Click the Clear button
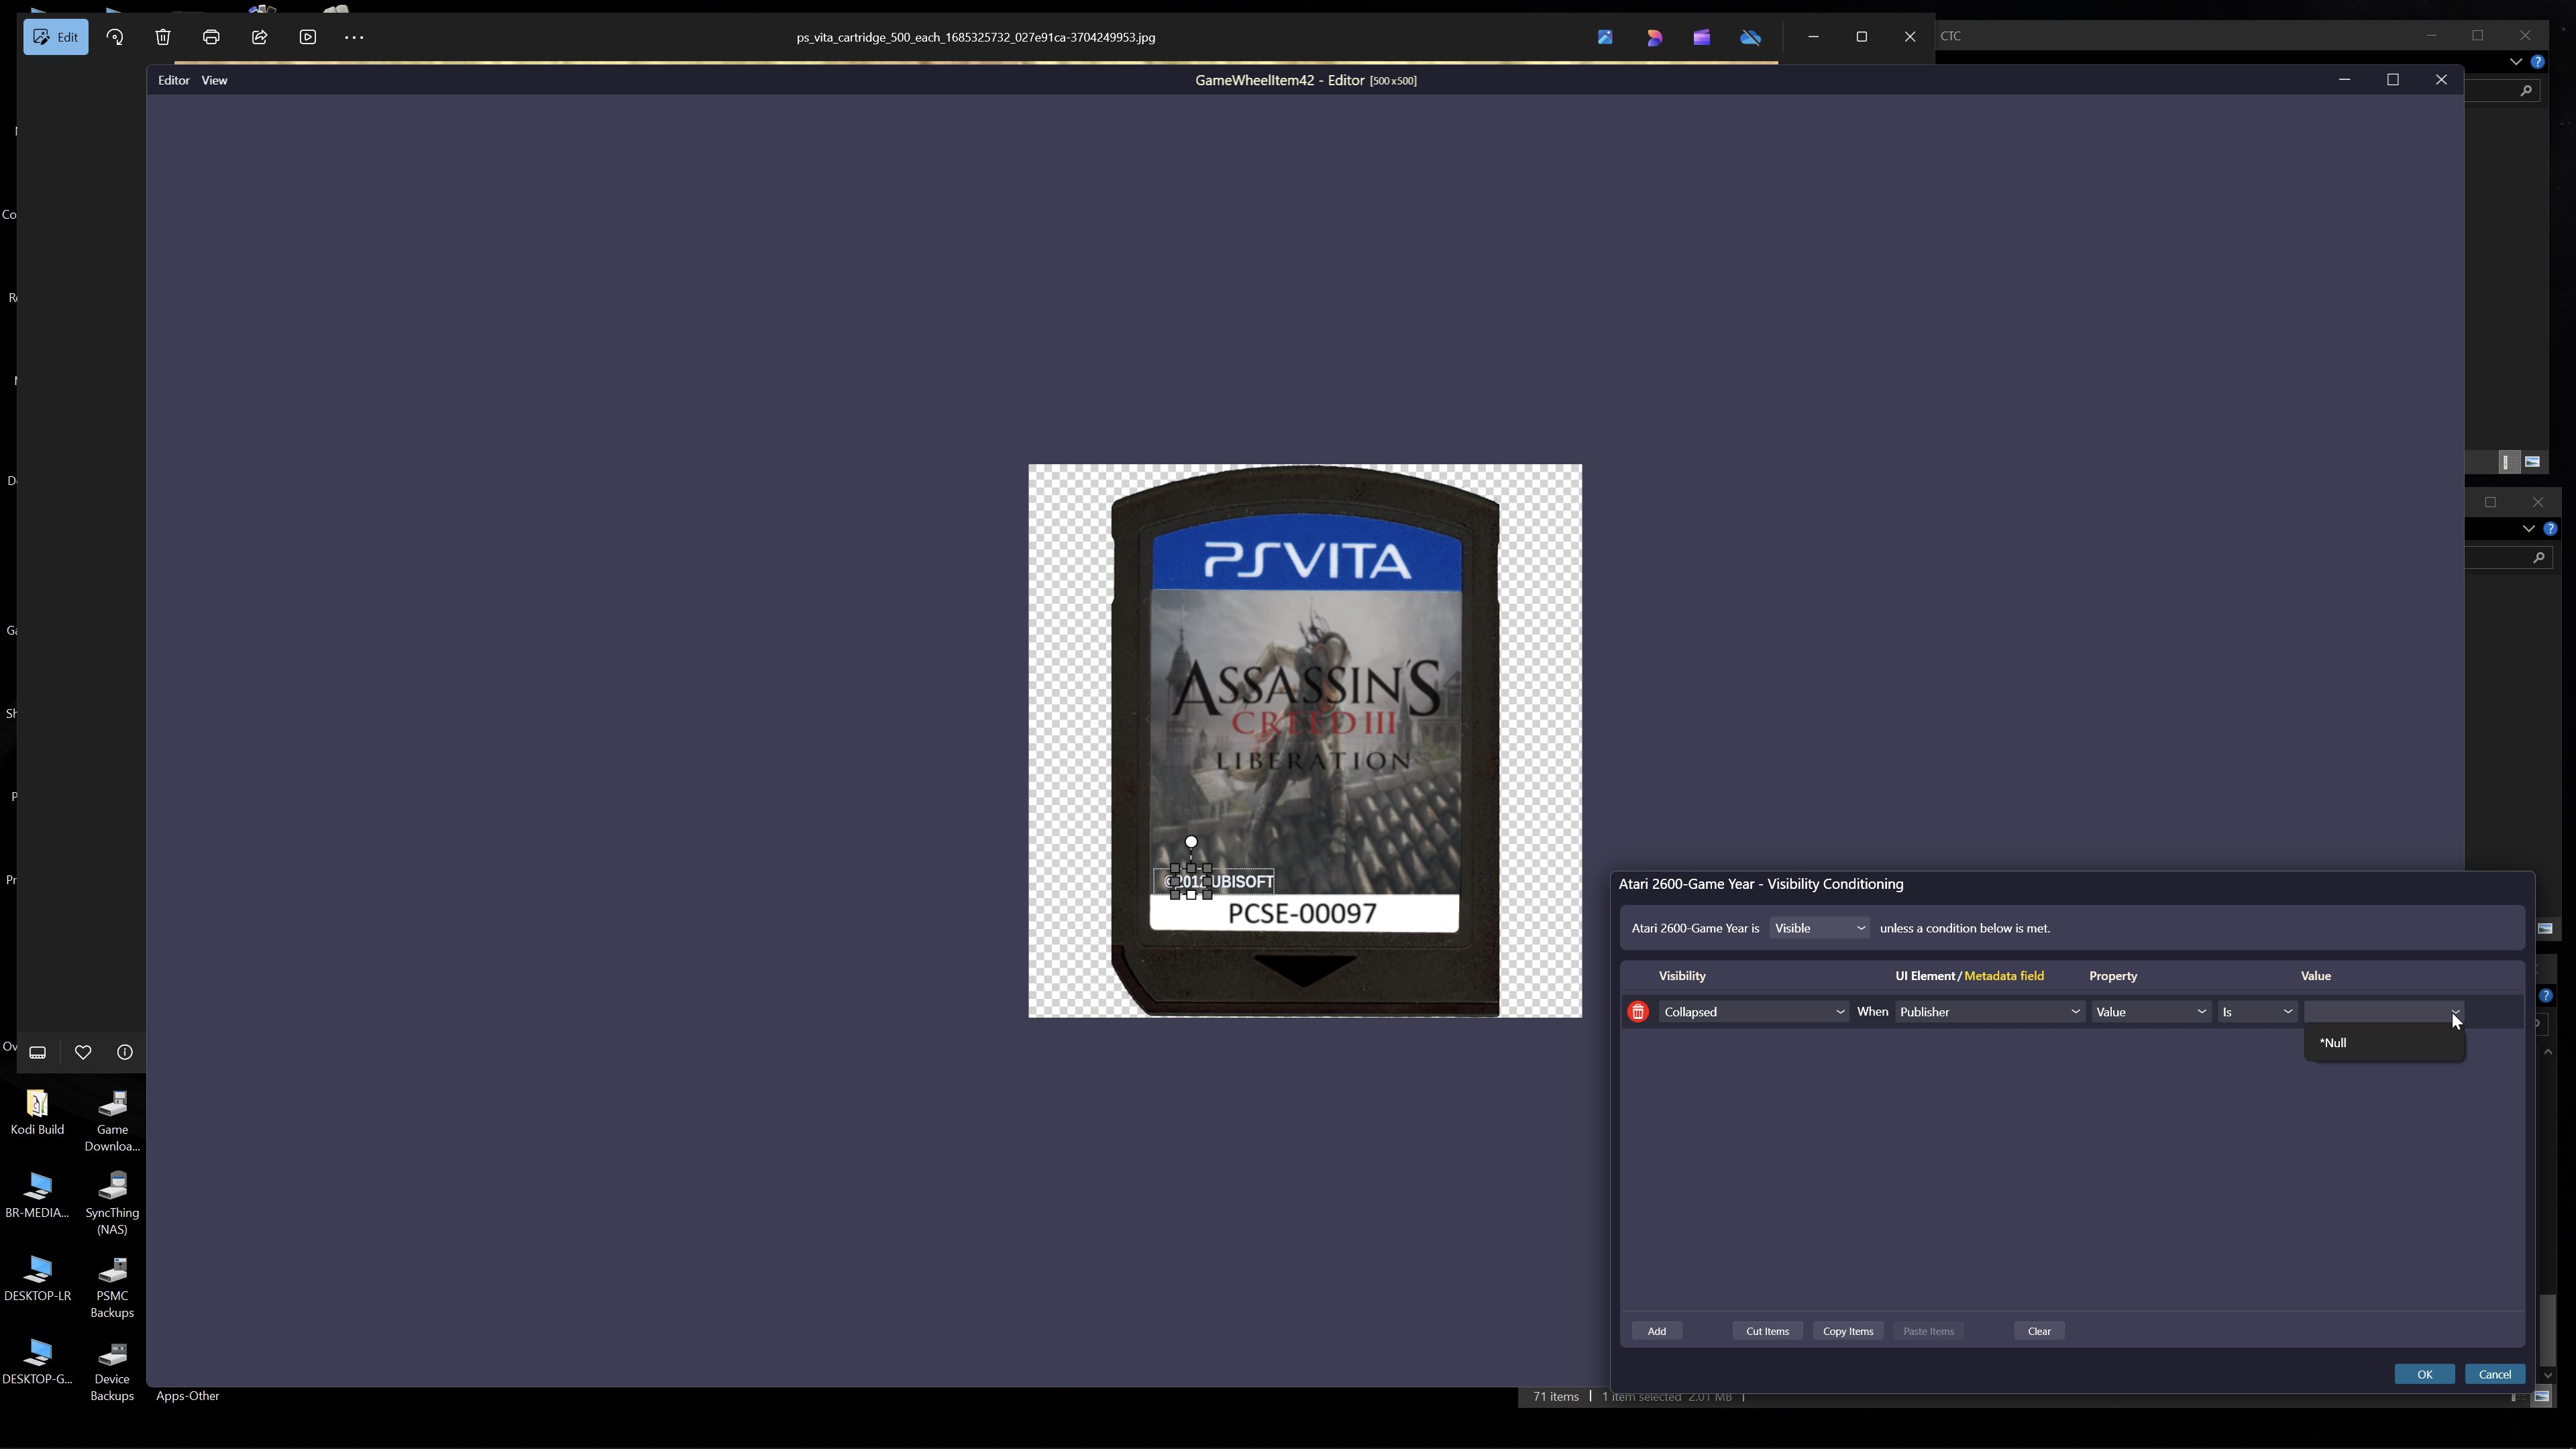2576x1449 pixels. coord(2039,1331)
